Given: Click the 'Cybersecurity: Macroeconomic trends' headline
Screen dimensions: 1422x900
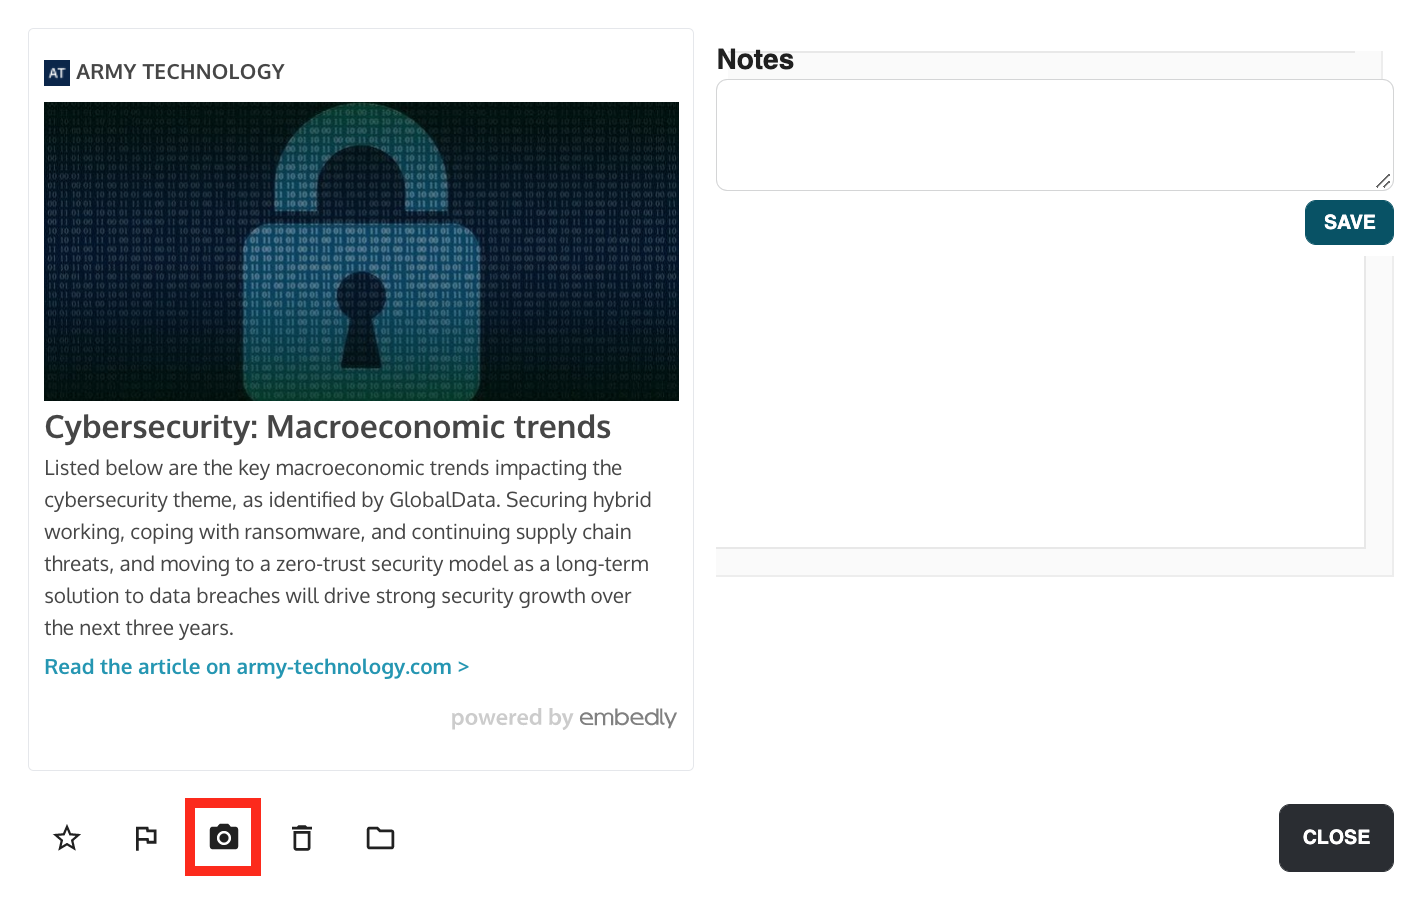Looking at the screenshot, I should coord(328,427).
